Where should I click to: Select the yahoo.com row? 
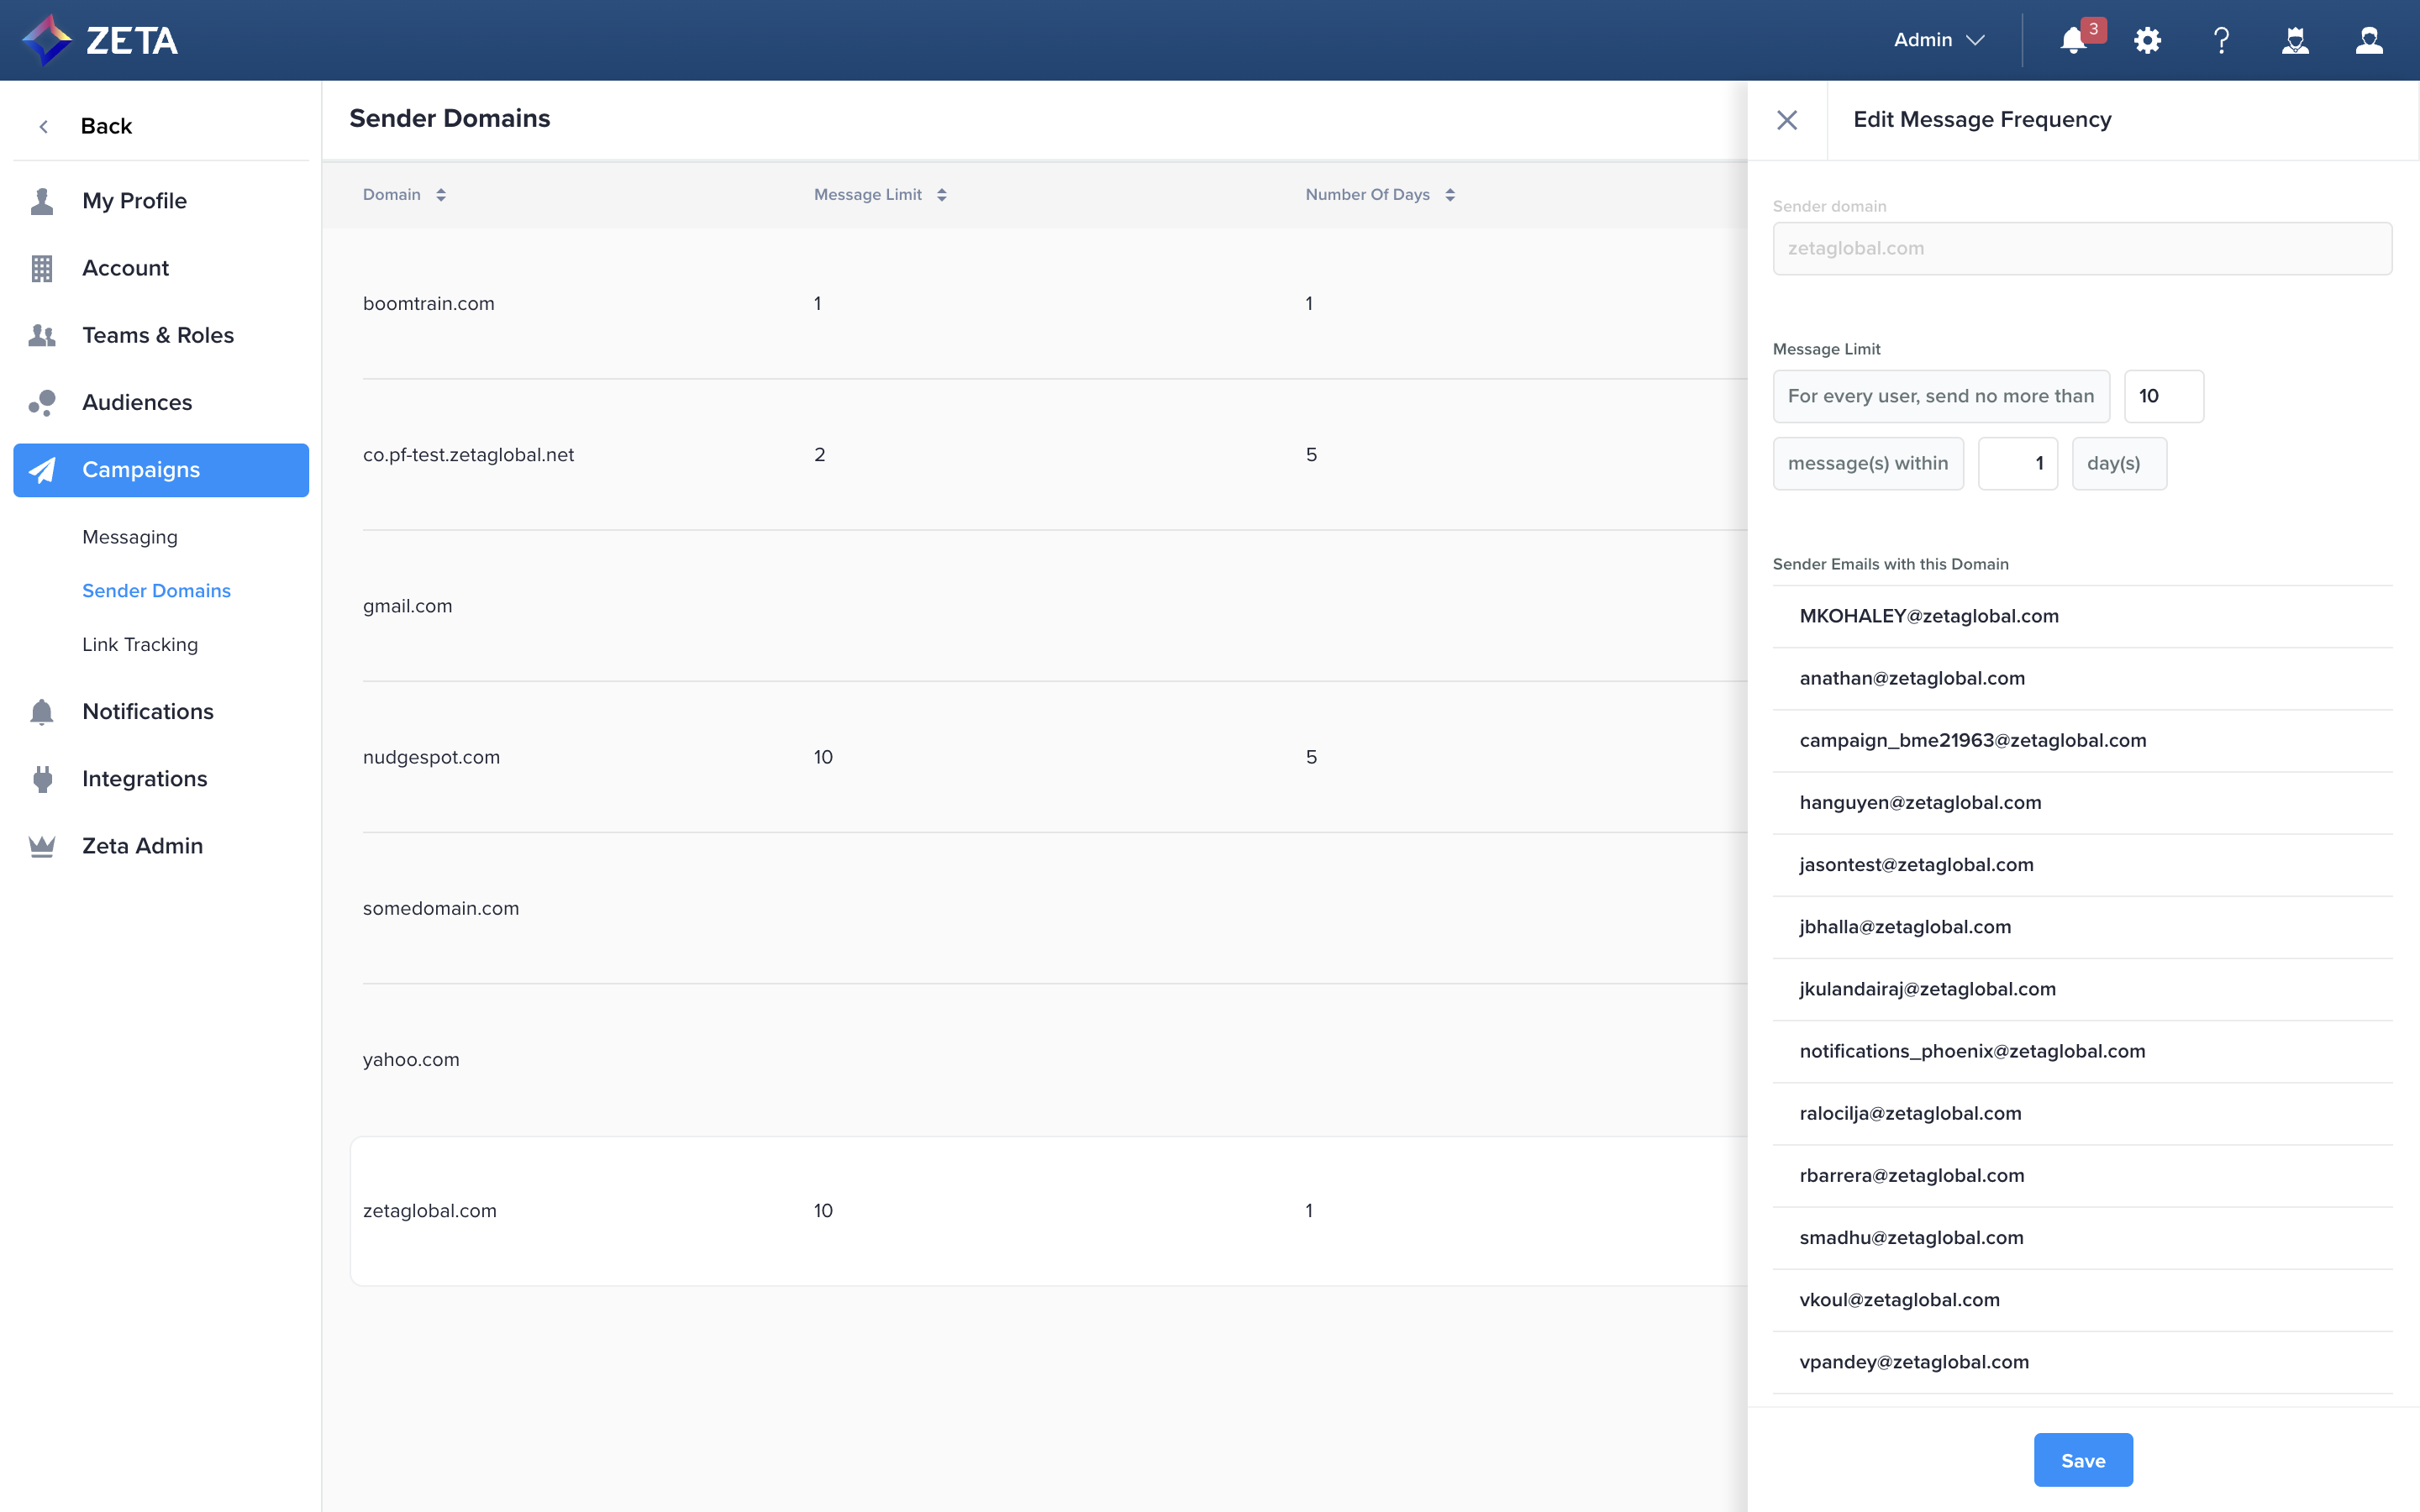tap(1049, 1059)
